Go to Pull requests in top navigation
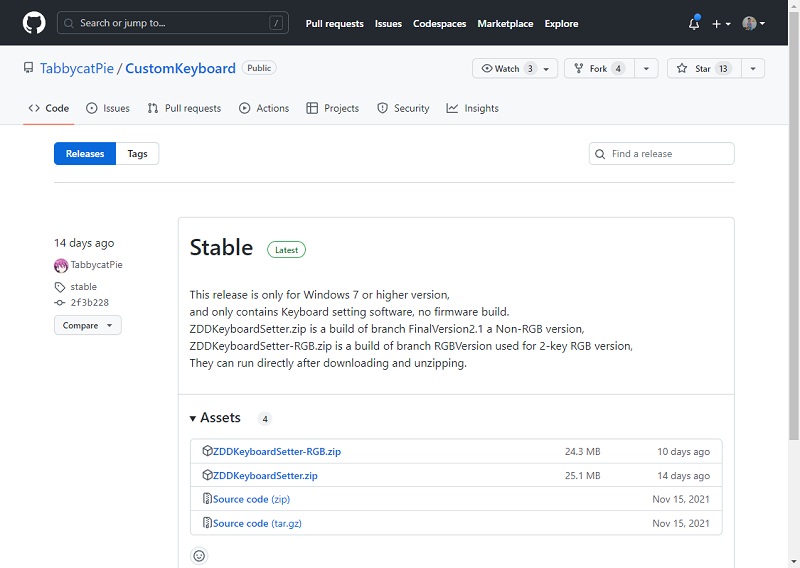This screenshot has width=800, height=568. pyautogui.click(x=334, y=23)
